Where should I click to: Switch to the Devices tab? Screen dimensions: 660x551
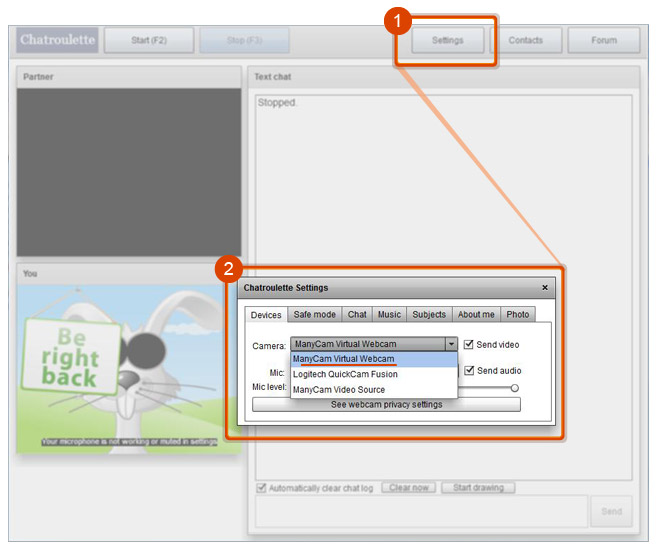pyautogui.click(x=266, y=315)
